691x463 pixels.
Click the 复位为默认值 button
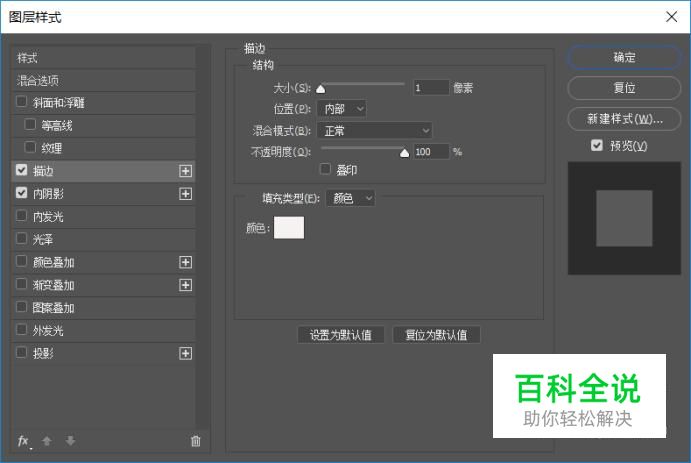[436, 335]
